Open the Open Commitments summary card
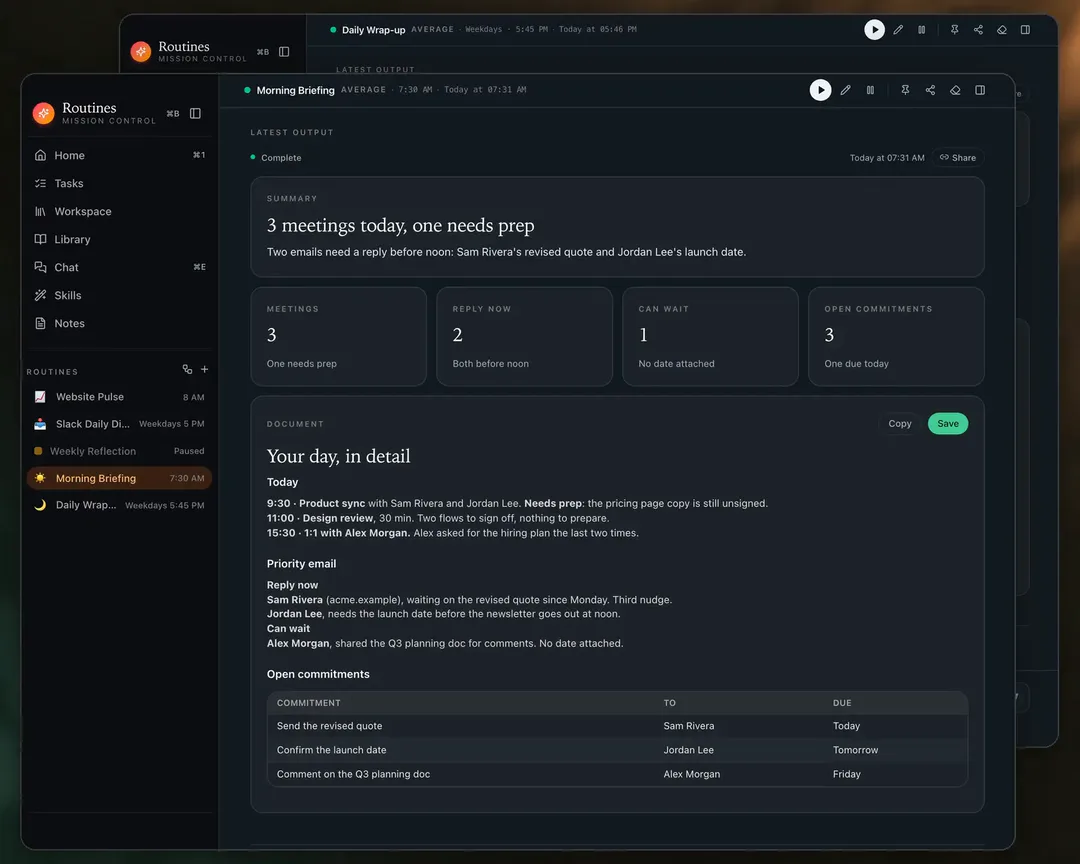1080x864 pixels. click(x=896, y=336)
